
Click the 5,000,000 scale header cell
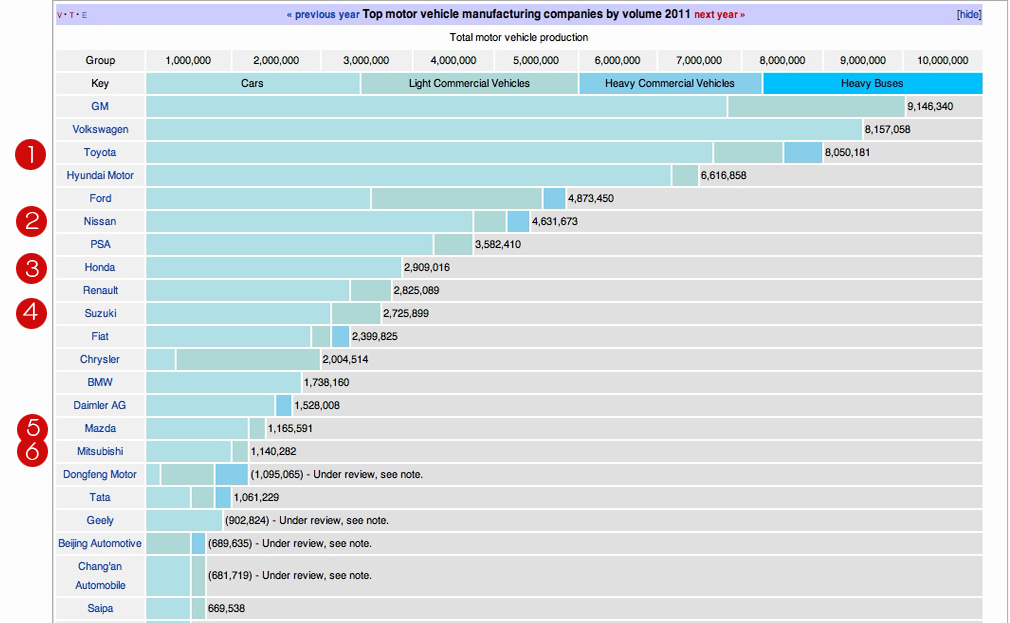536,61
